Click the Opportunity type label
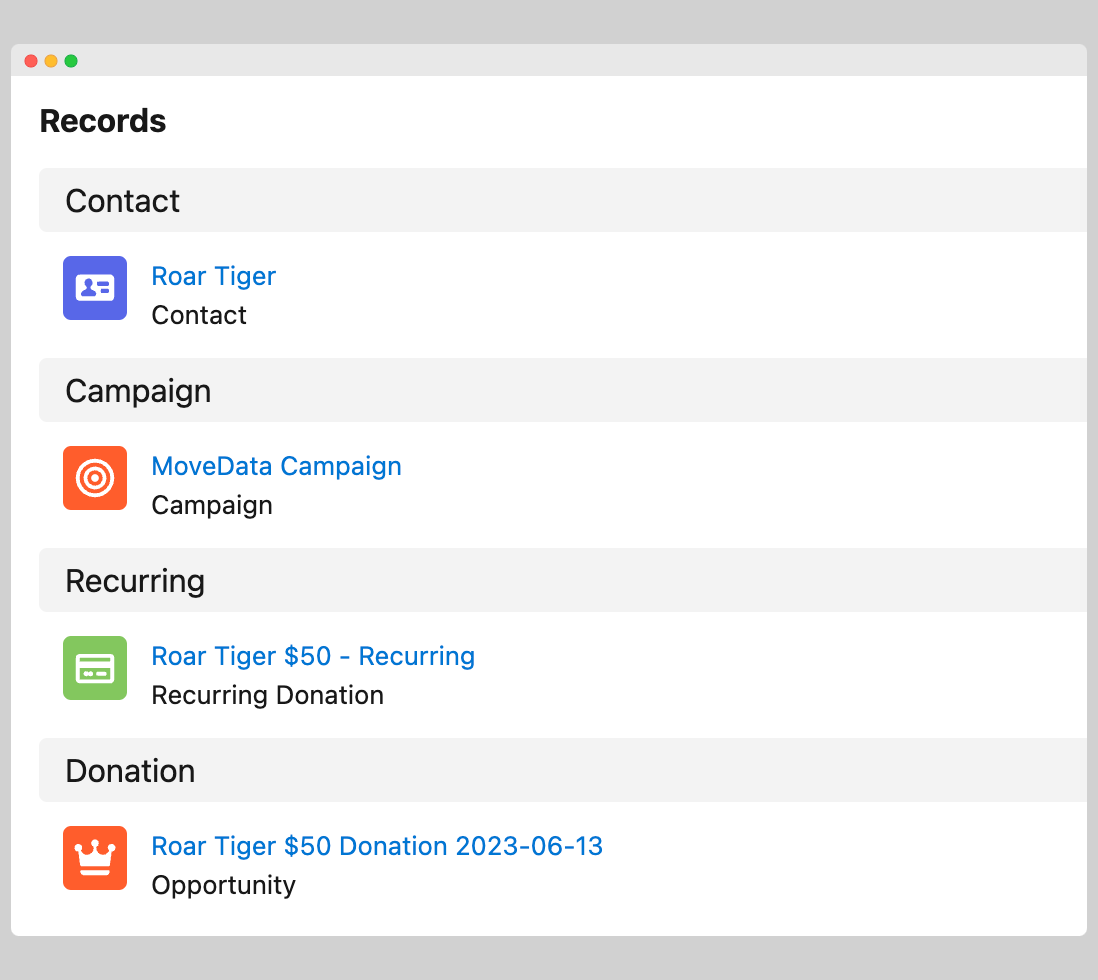 point(223,885)
